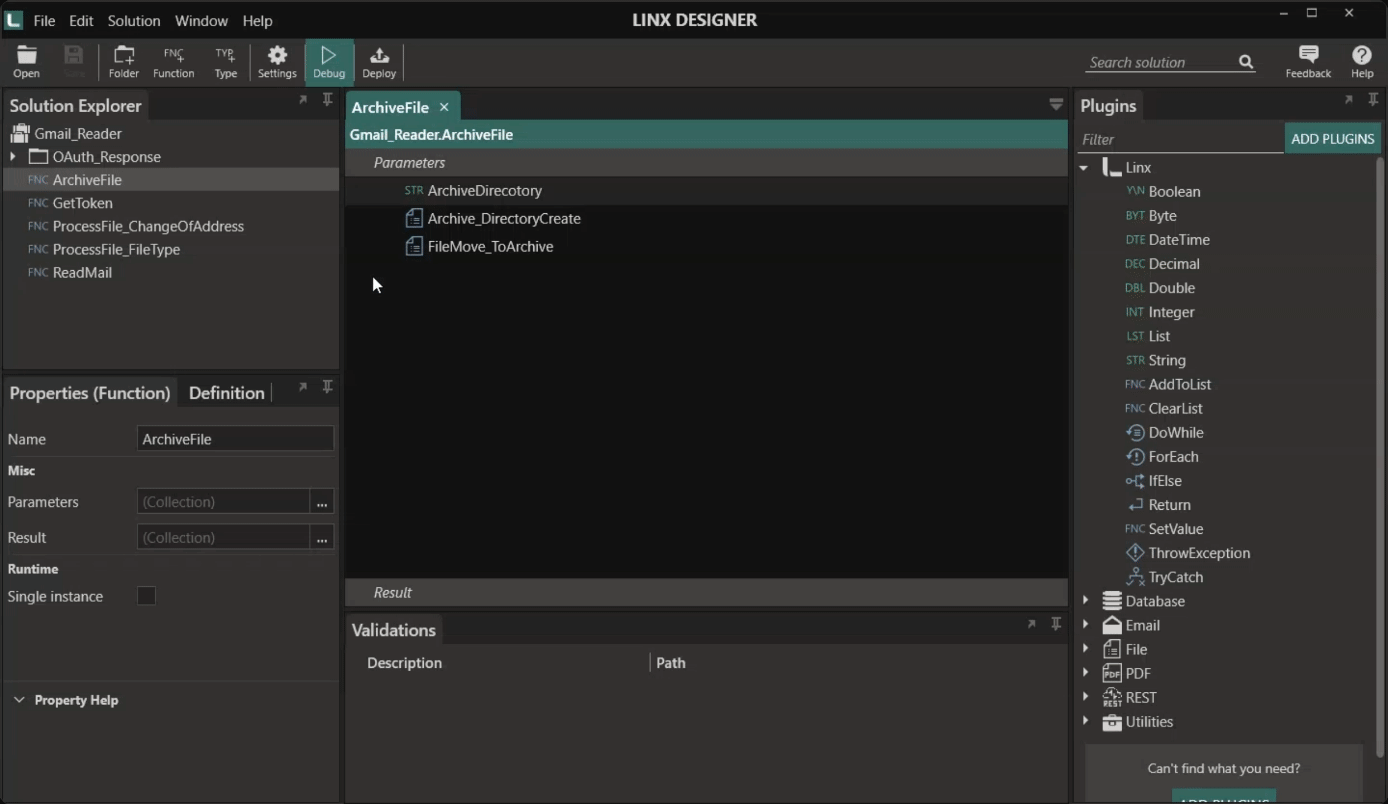Image resolution: width=1388 pixels, height=804 pixels.
Task: Focus the Plugins Filter field
Action: pos(1180,139)
